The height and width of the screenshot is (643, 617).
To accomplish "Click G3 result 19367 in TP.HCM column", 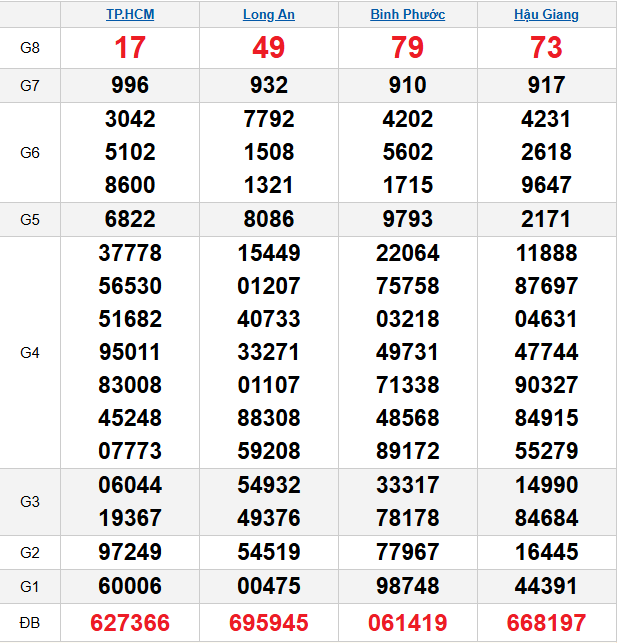I will click(130, 518).
